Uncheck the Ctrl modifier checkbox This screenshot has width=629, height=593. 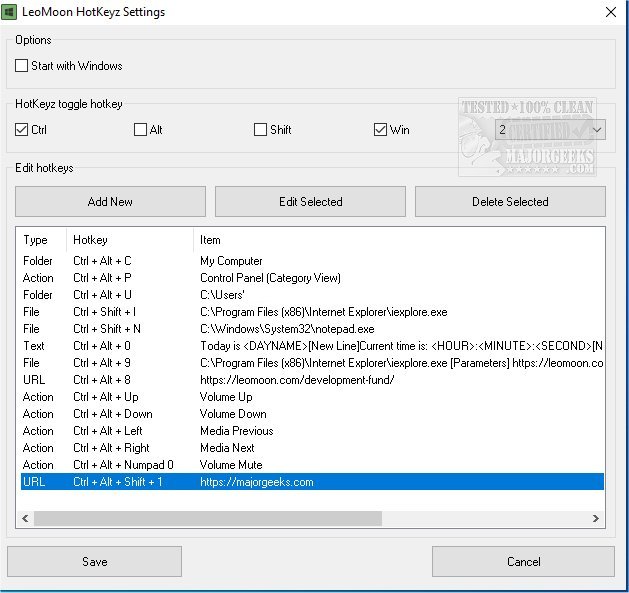(x=21, y=130)
